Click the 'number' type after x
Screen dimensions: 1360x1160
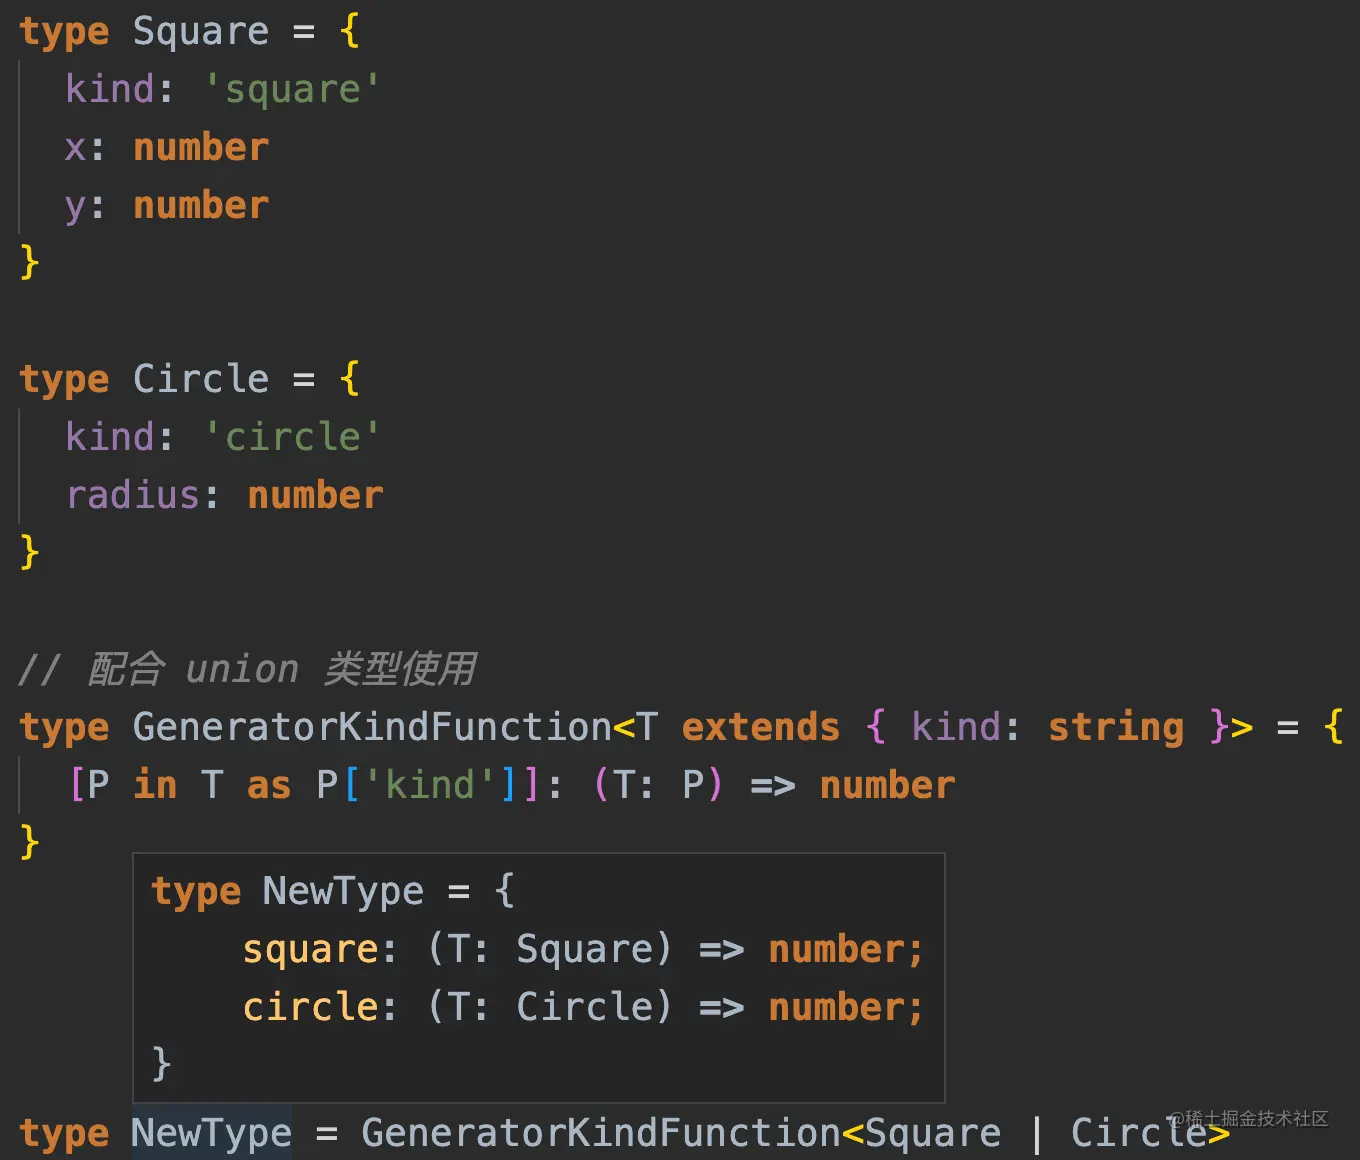click(x=202, y=148)
